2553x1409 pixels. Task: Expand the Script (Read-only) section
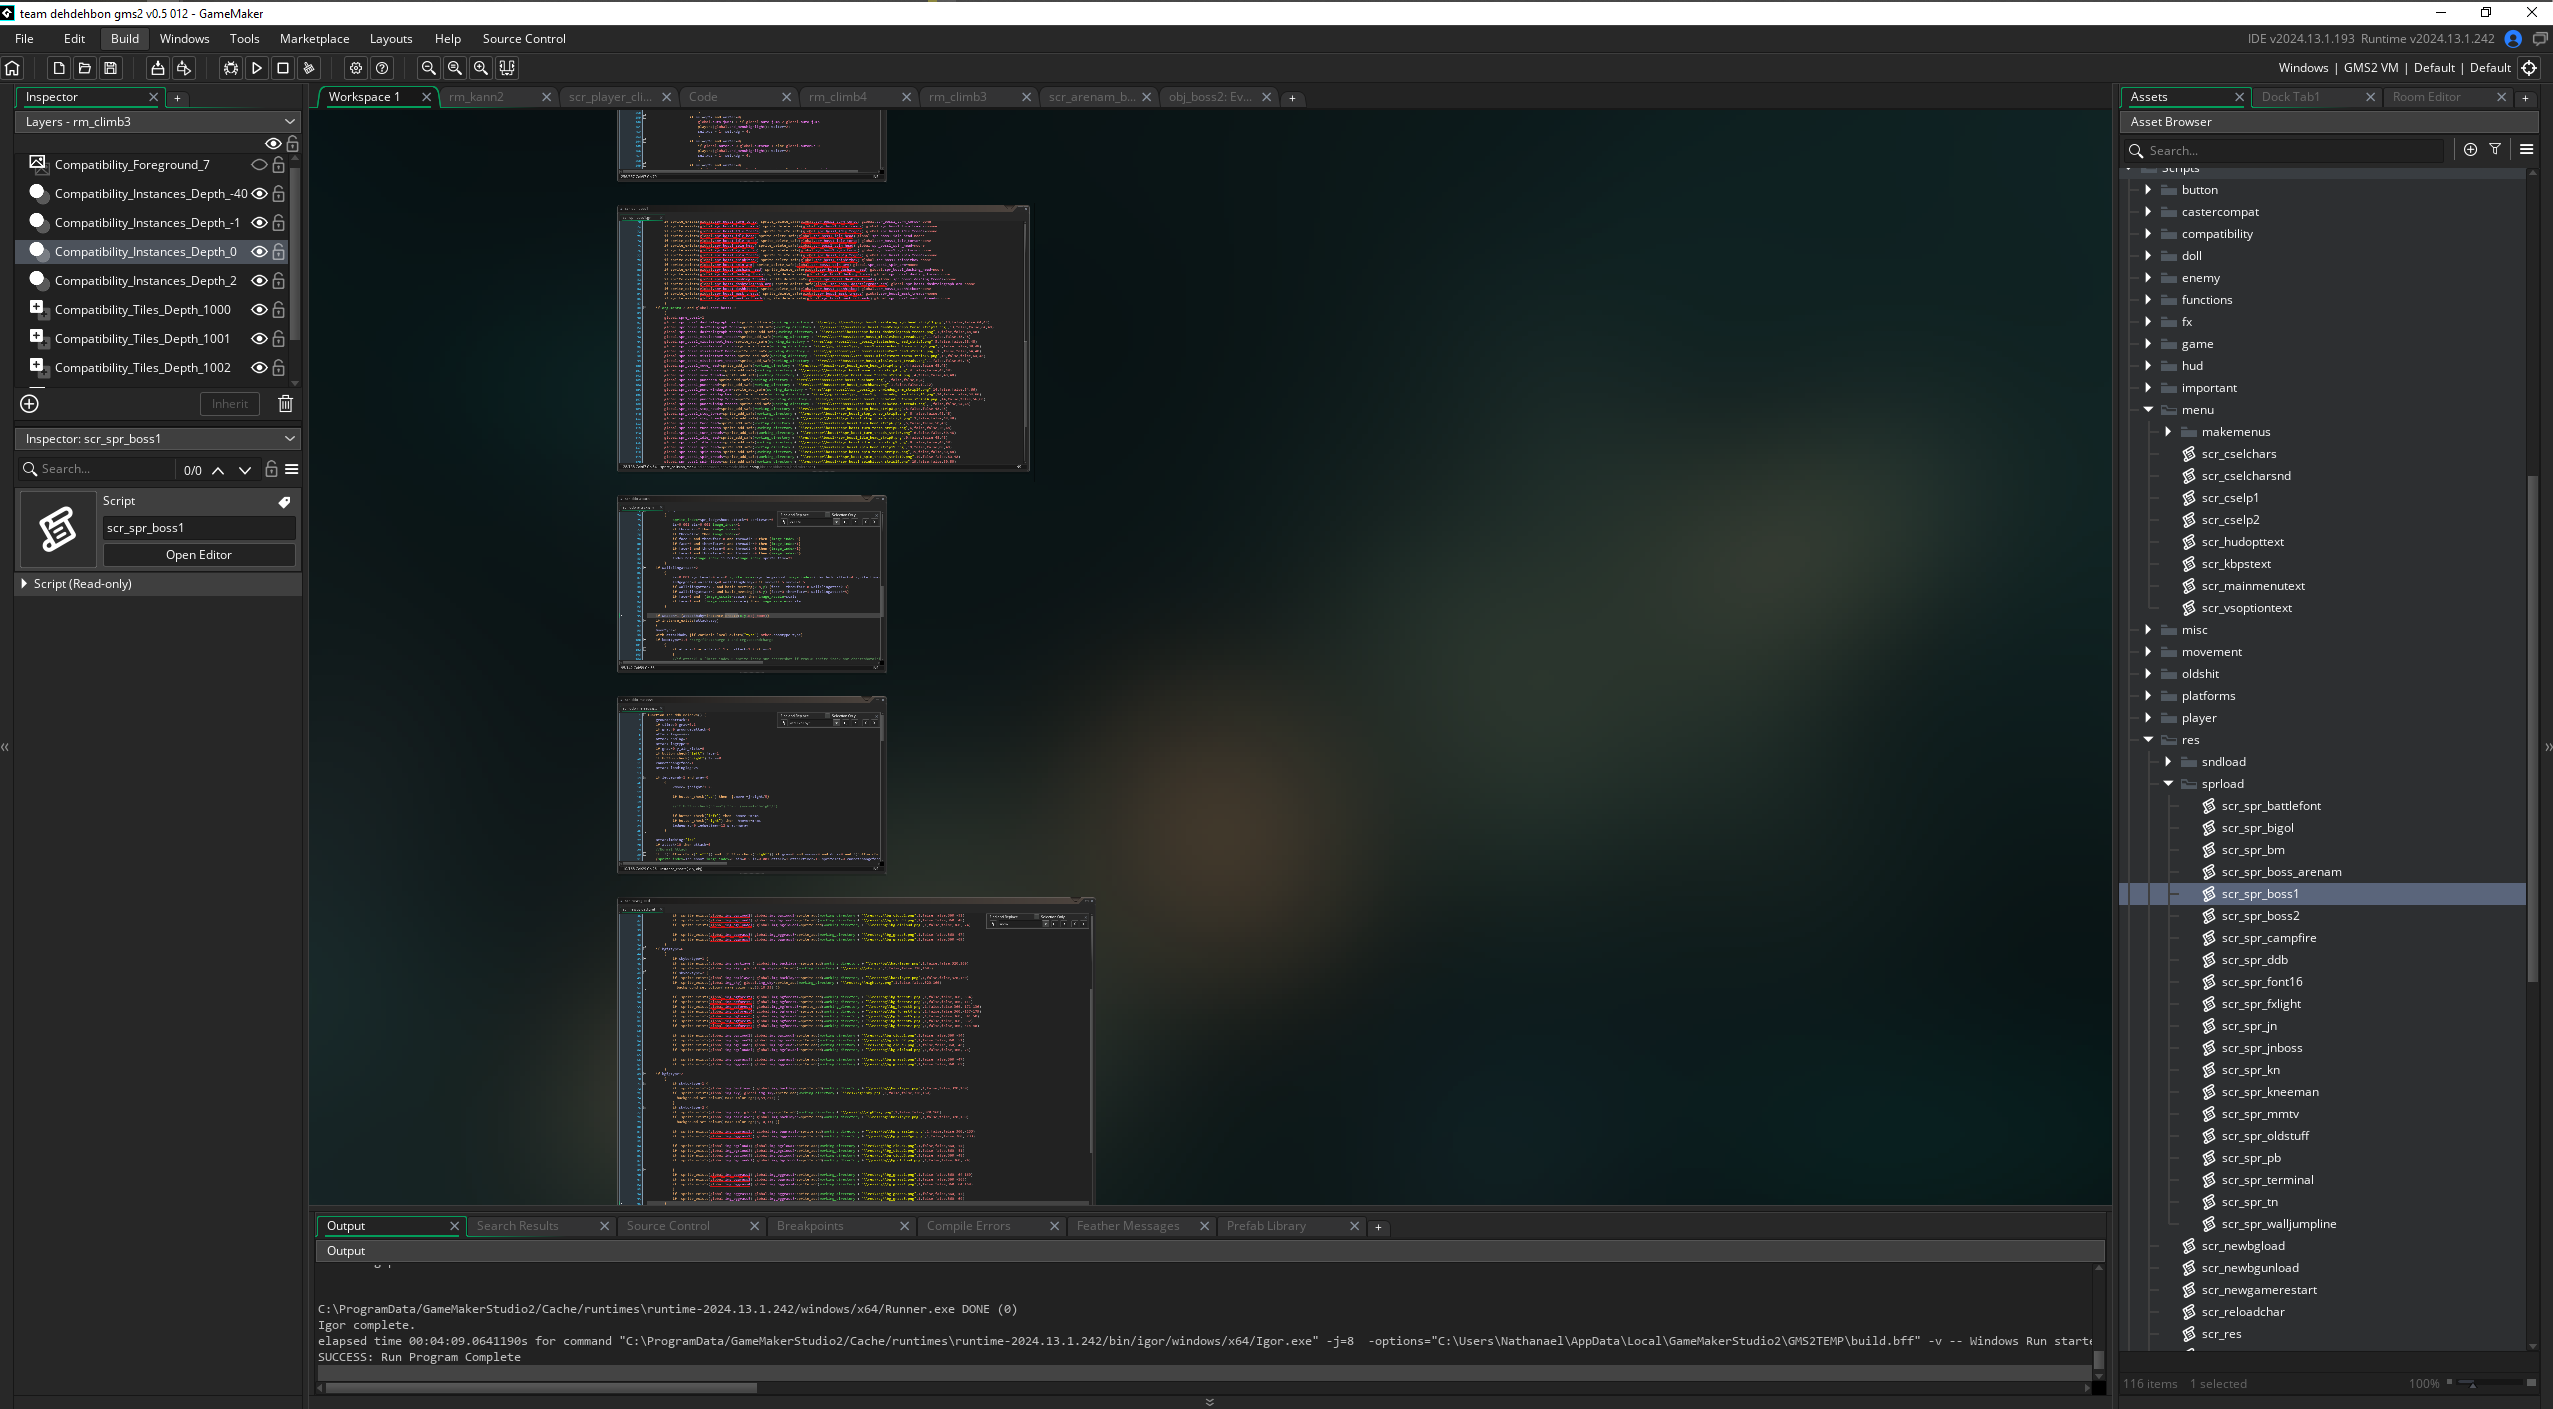point(24,584)
